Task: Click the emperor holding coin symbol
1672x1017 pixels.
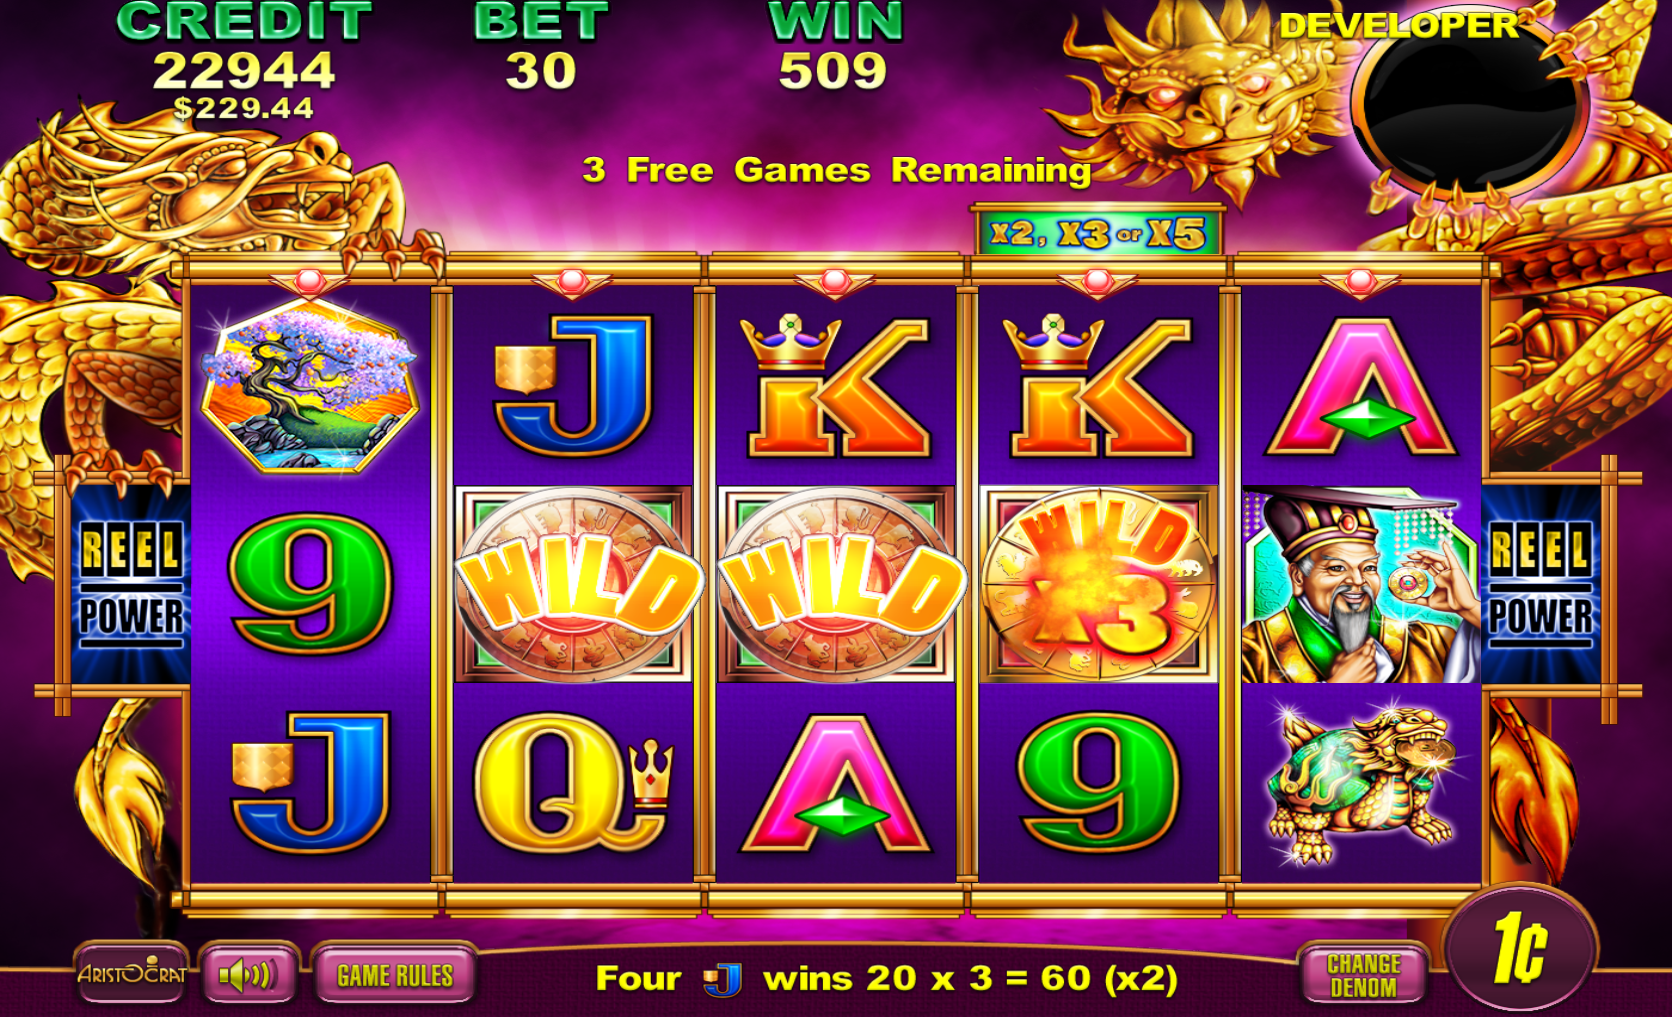Action: click(1360, 586)
